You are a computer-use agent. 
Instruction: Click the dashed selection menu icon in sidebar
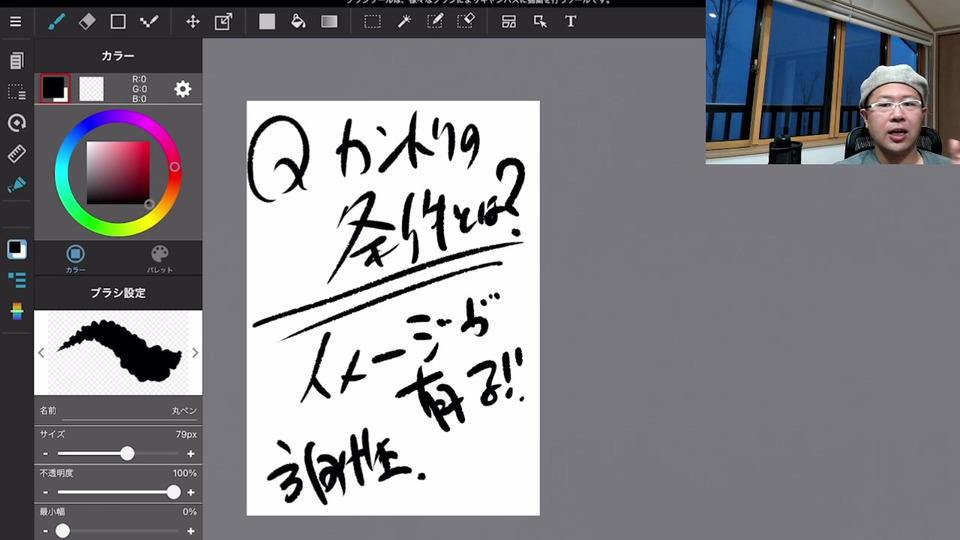pos(17,92)
